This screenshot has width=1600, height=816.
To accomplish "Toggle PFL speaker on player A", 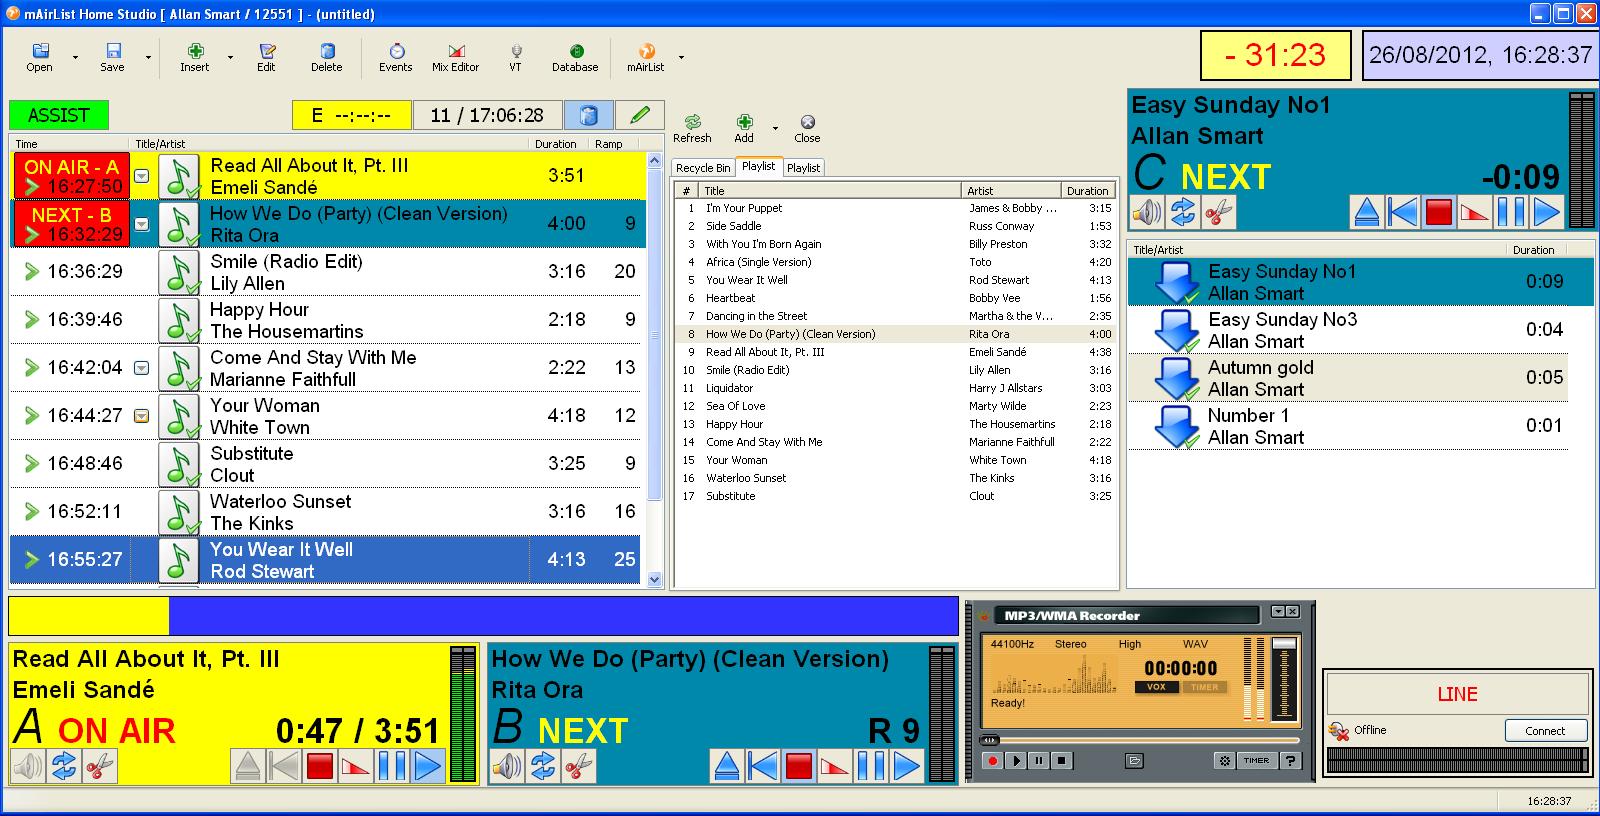I will (x=27, y=767).
